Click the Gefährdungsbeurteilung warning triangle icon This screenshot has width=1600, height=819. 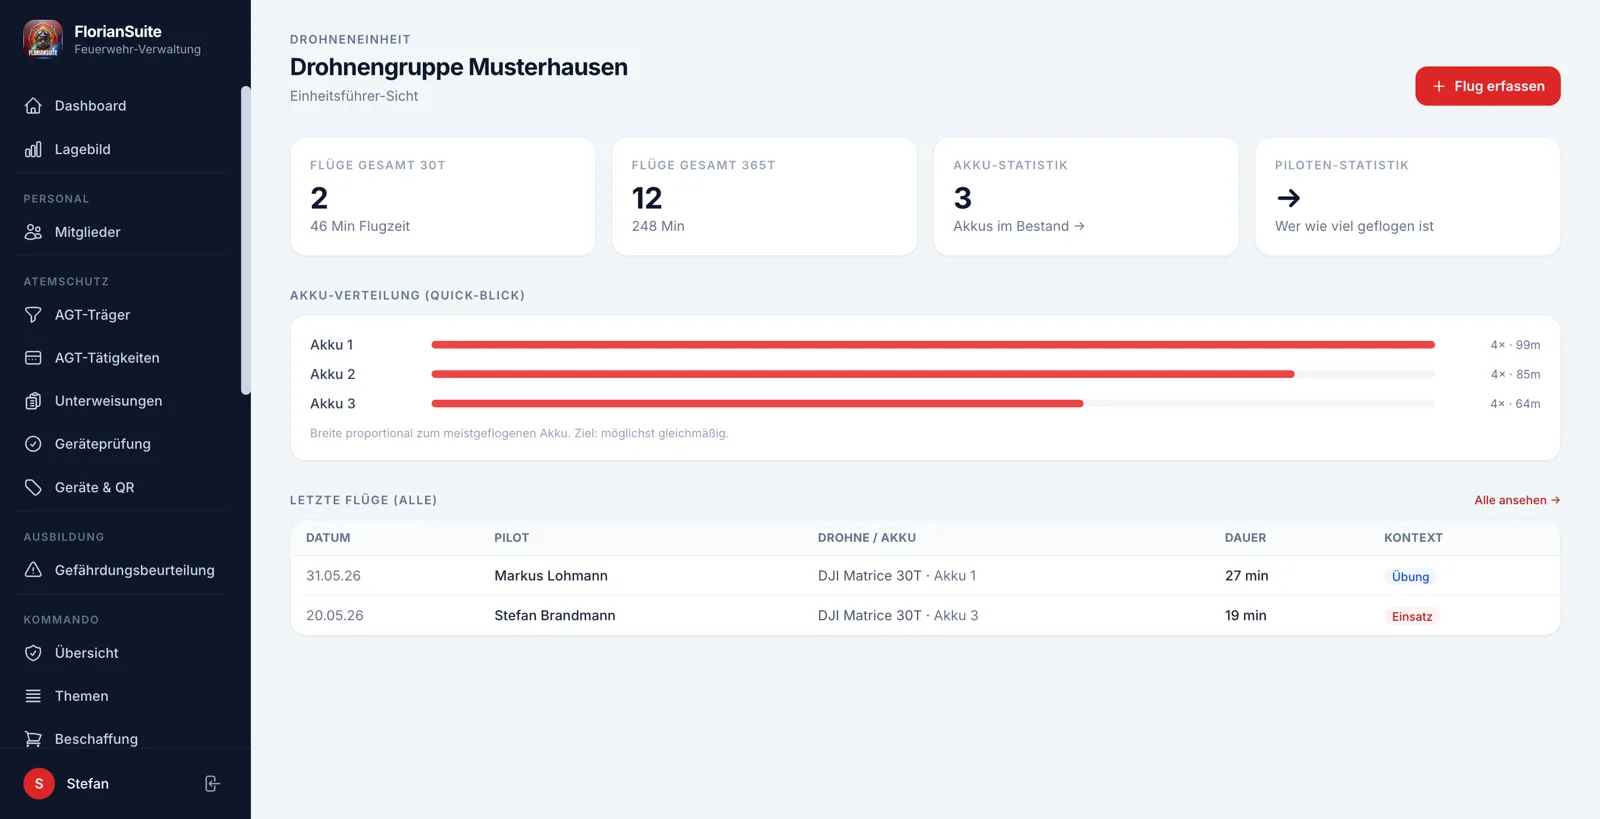point(33,570)
